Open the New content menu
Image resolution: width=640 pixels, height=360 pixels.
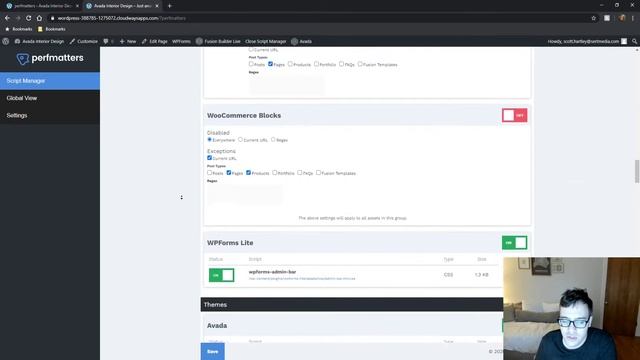coord(128,41)
